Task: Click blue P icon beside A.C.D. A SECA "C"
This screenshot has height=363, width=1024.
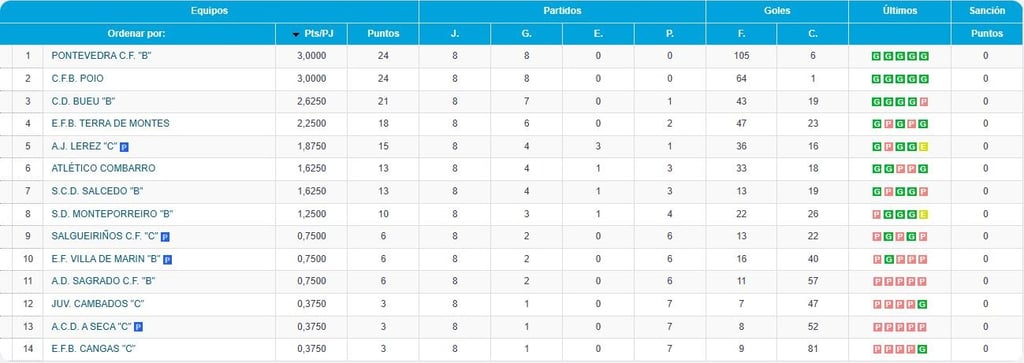Action: pyautogui.click(x=138, y=327)
